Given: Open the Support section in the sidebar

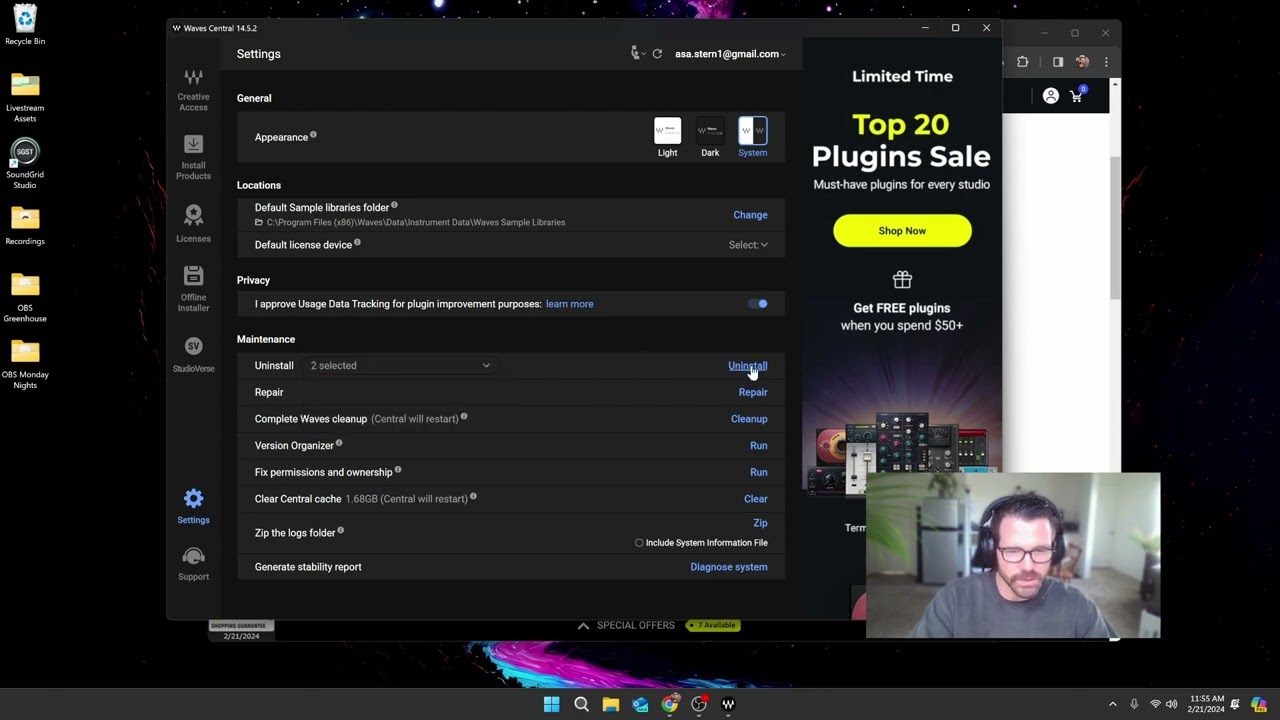Looking at the screenshot, I should 193,563.
